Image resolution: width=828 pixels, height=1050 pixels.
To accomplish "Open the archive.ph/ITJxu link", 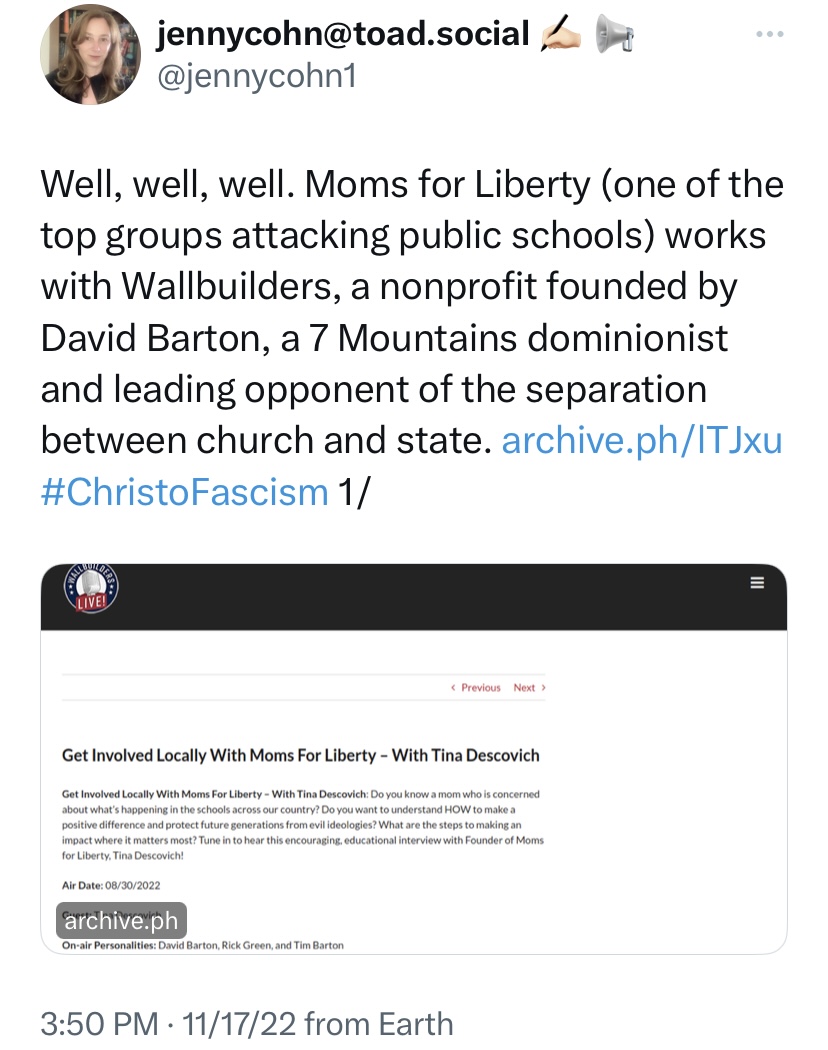I will tap(641, 440).
